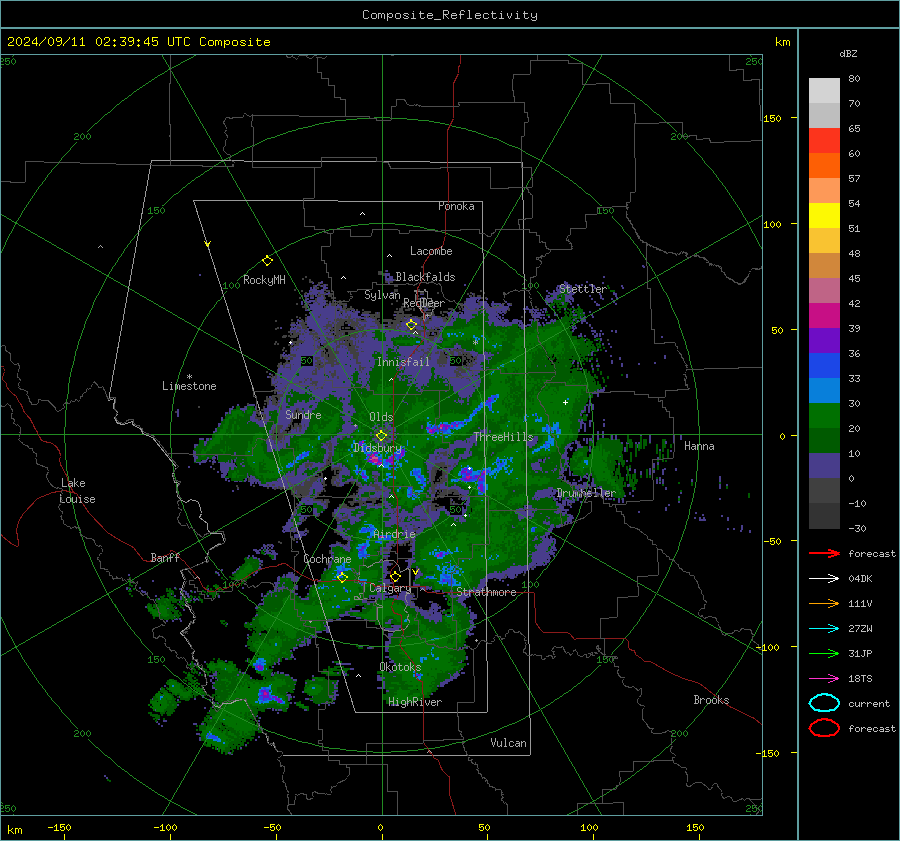Image resolution: width=900 pixels, height=841 pixels.
Task: Click the cyan 27ZW arrow icon
Action: point(824,629)
